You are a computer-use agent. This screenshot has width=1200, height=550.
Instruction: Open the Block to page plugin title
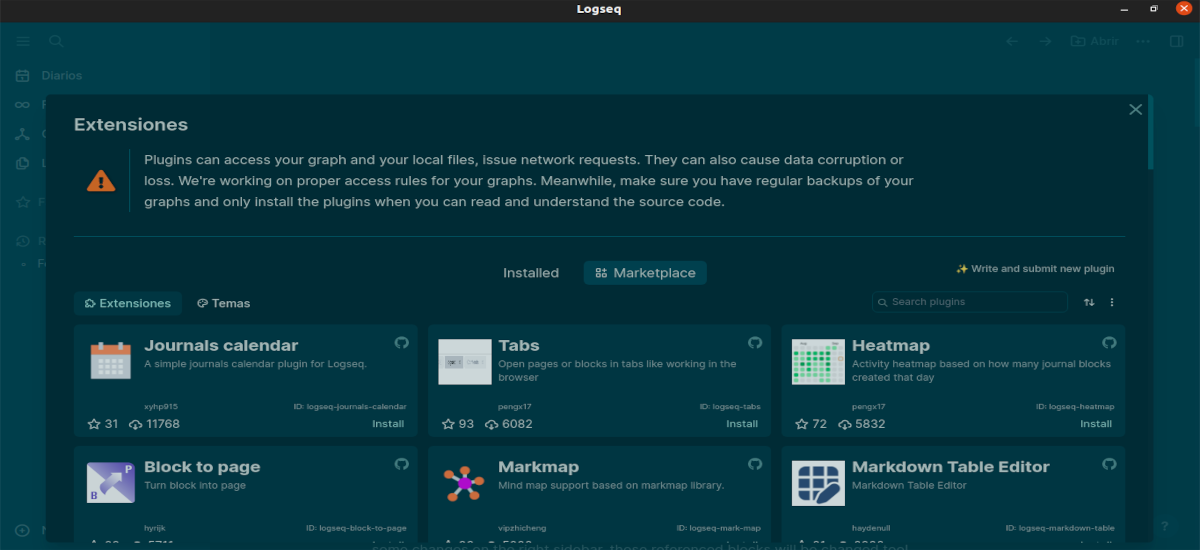[x=202, y=467]
